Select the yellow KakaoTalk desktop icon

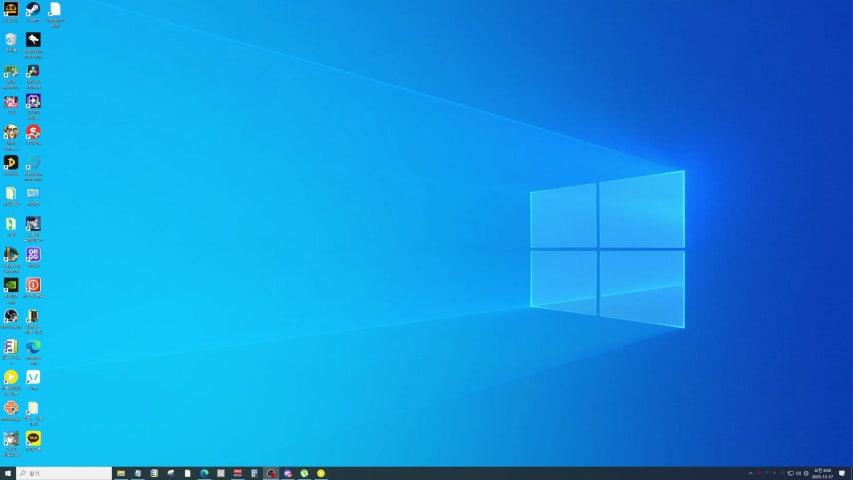pos(33,438)
